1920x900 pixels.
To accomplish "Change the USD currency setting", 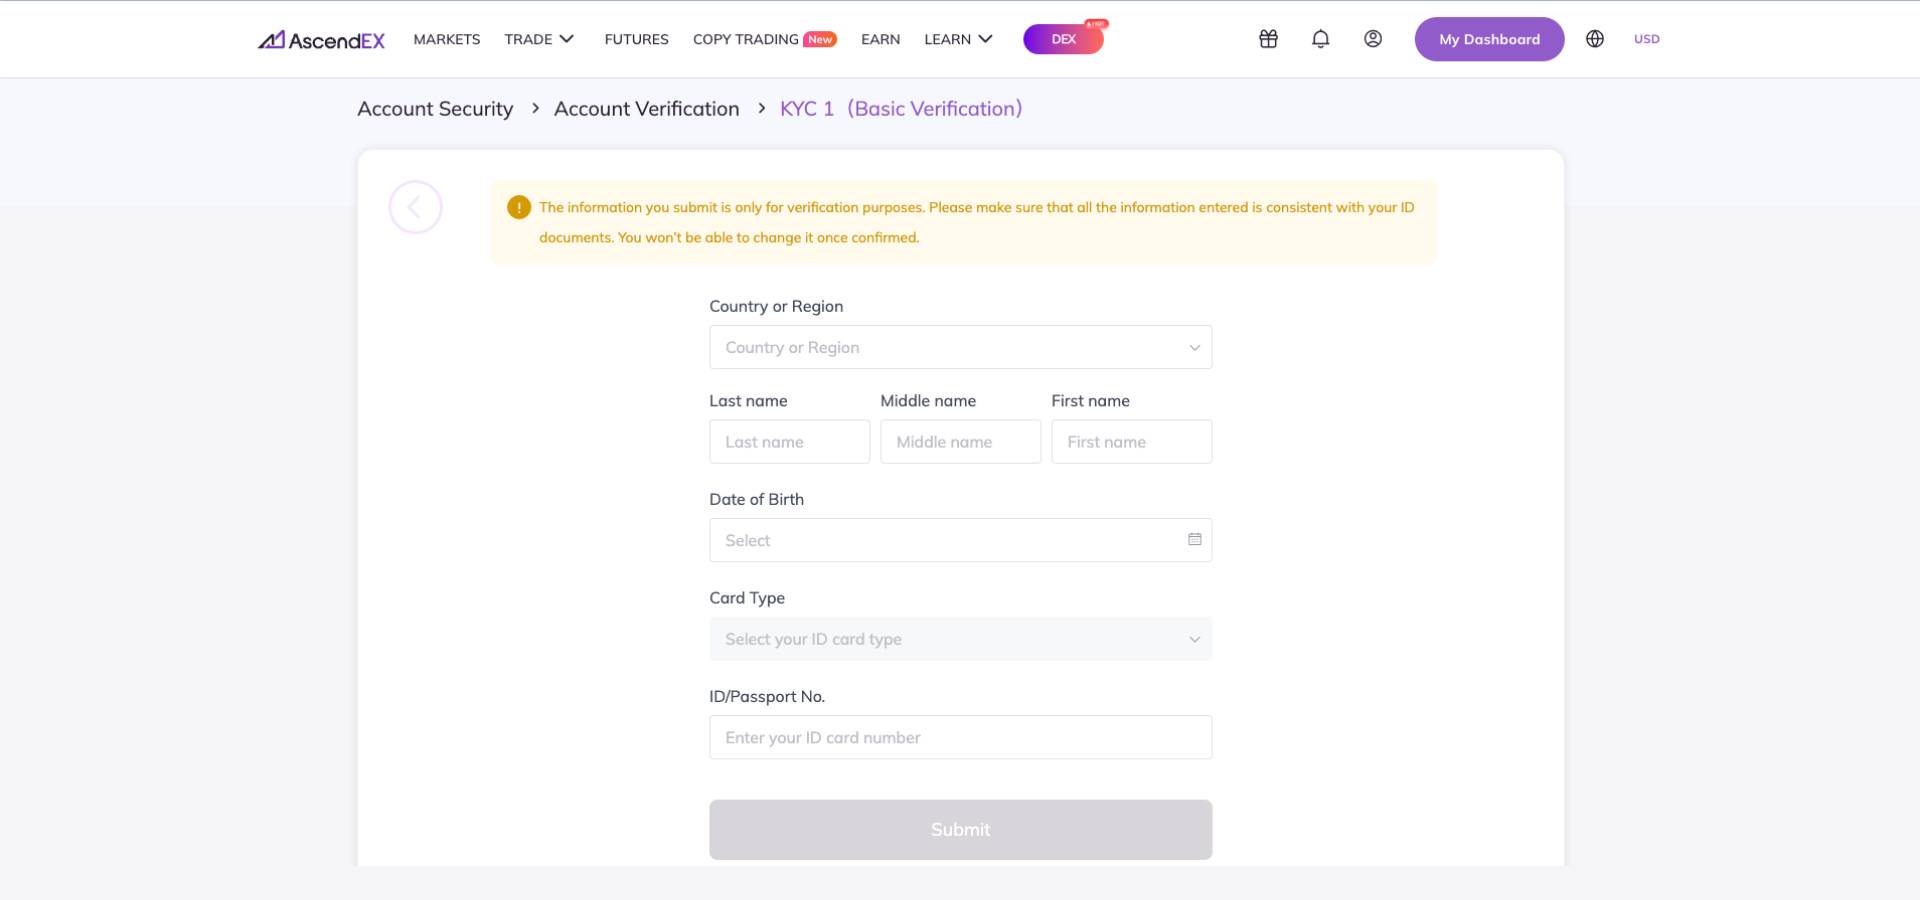I will point(1646,39).
